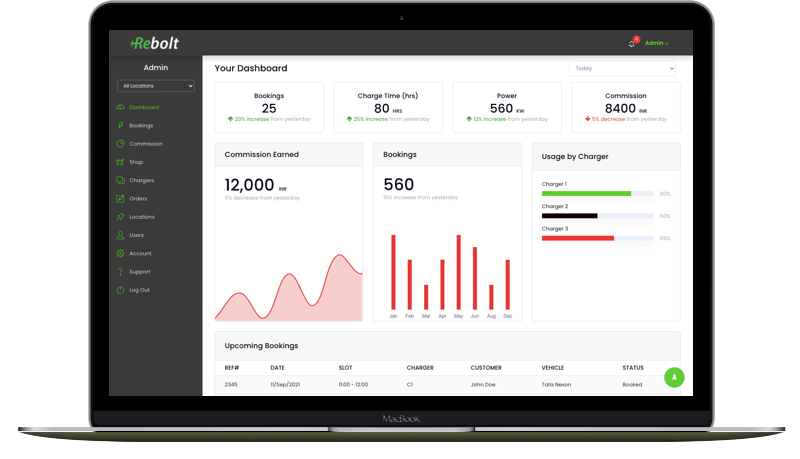Expand the Admin user menu

656,44
